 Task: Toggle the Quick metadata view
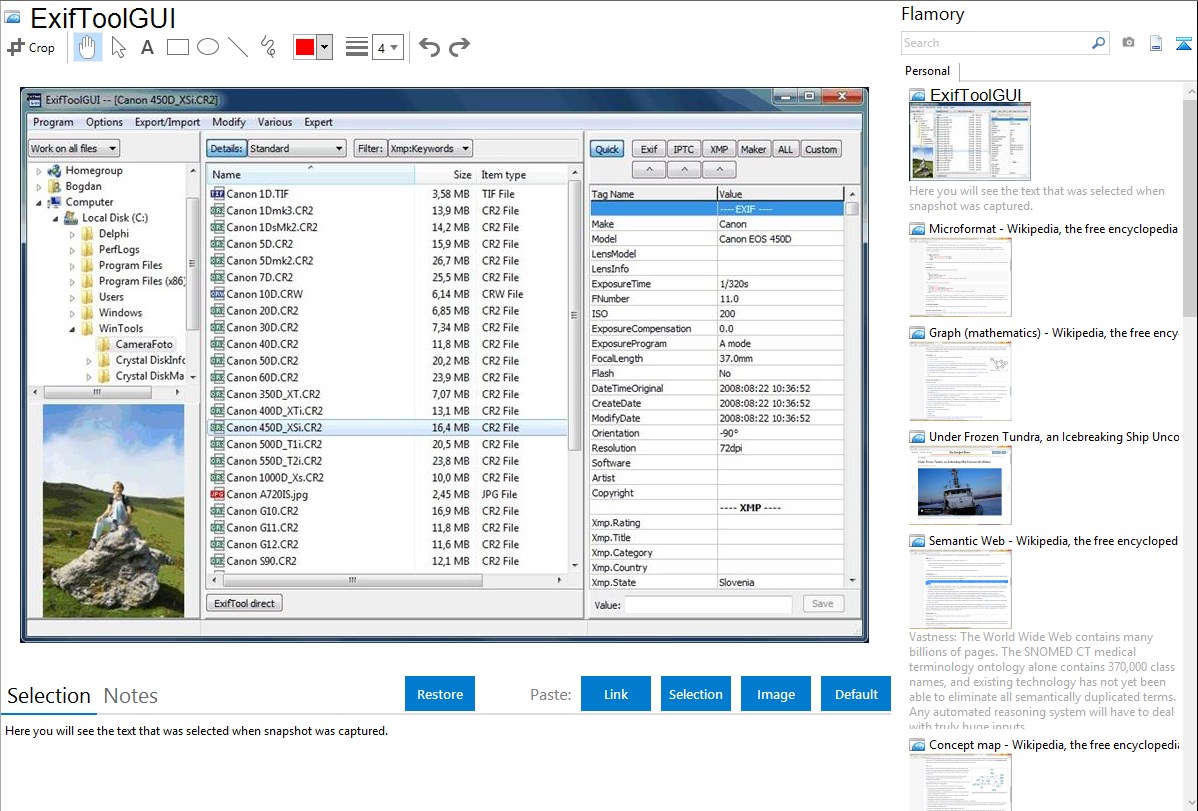(x=607, y=149)
